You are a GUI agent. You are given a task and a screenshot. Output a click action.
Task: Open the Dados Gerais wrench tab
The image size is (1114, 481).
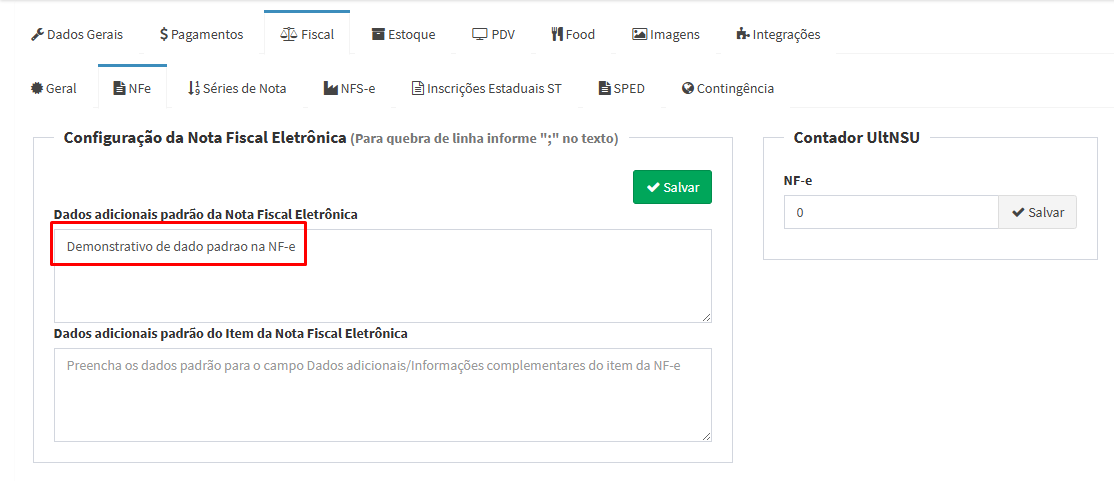77,34
